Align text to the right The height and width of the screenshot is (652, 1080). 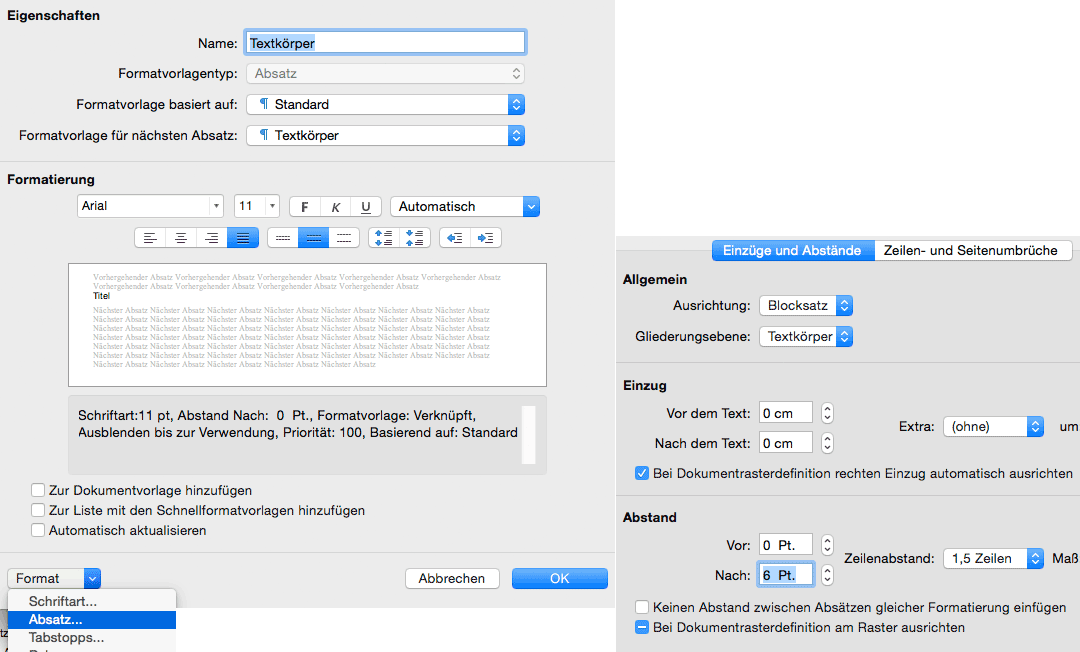click(x=212, y=238)
